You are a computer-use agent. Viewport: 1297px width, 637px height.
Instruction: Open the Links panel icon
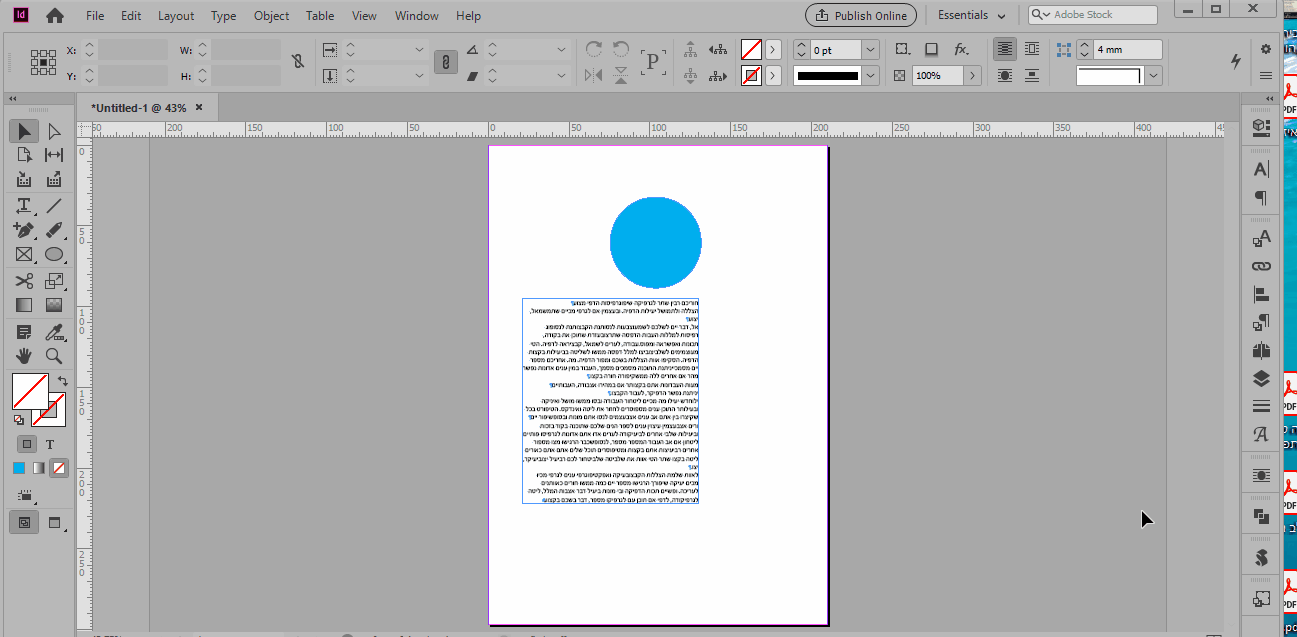tap(1261, 267)
